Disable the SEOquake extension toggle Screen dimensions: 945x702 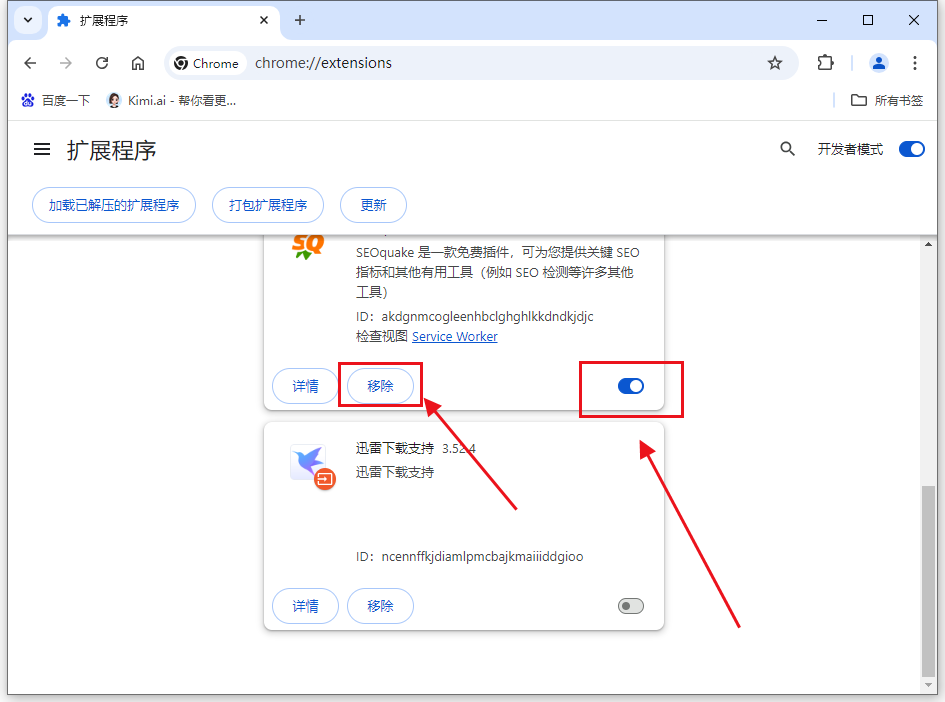click(x=630, y=386)
